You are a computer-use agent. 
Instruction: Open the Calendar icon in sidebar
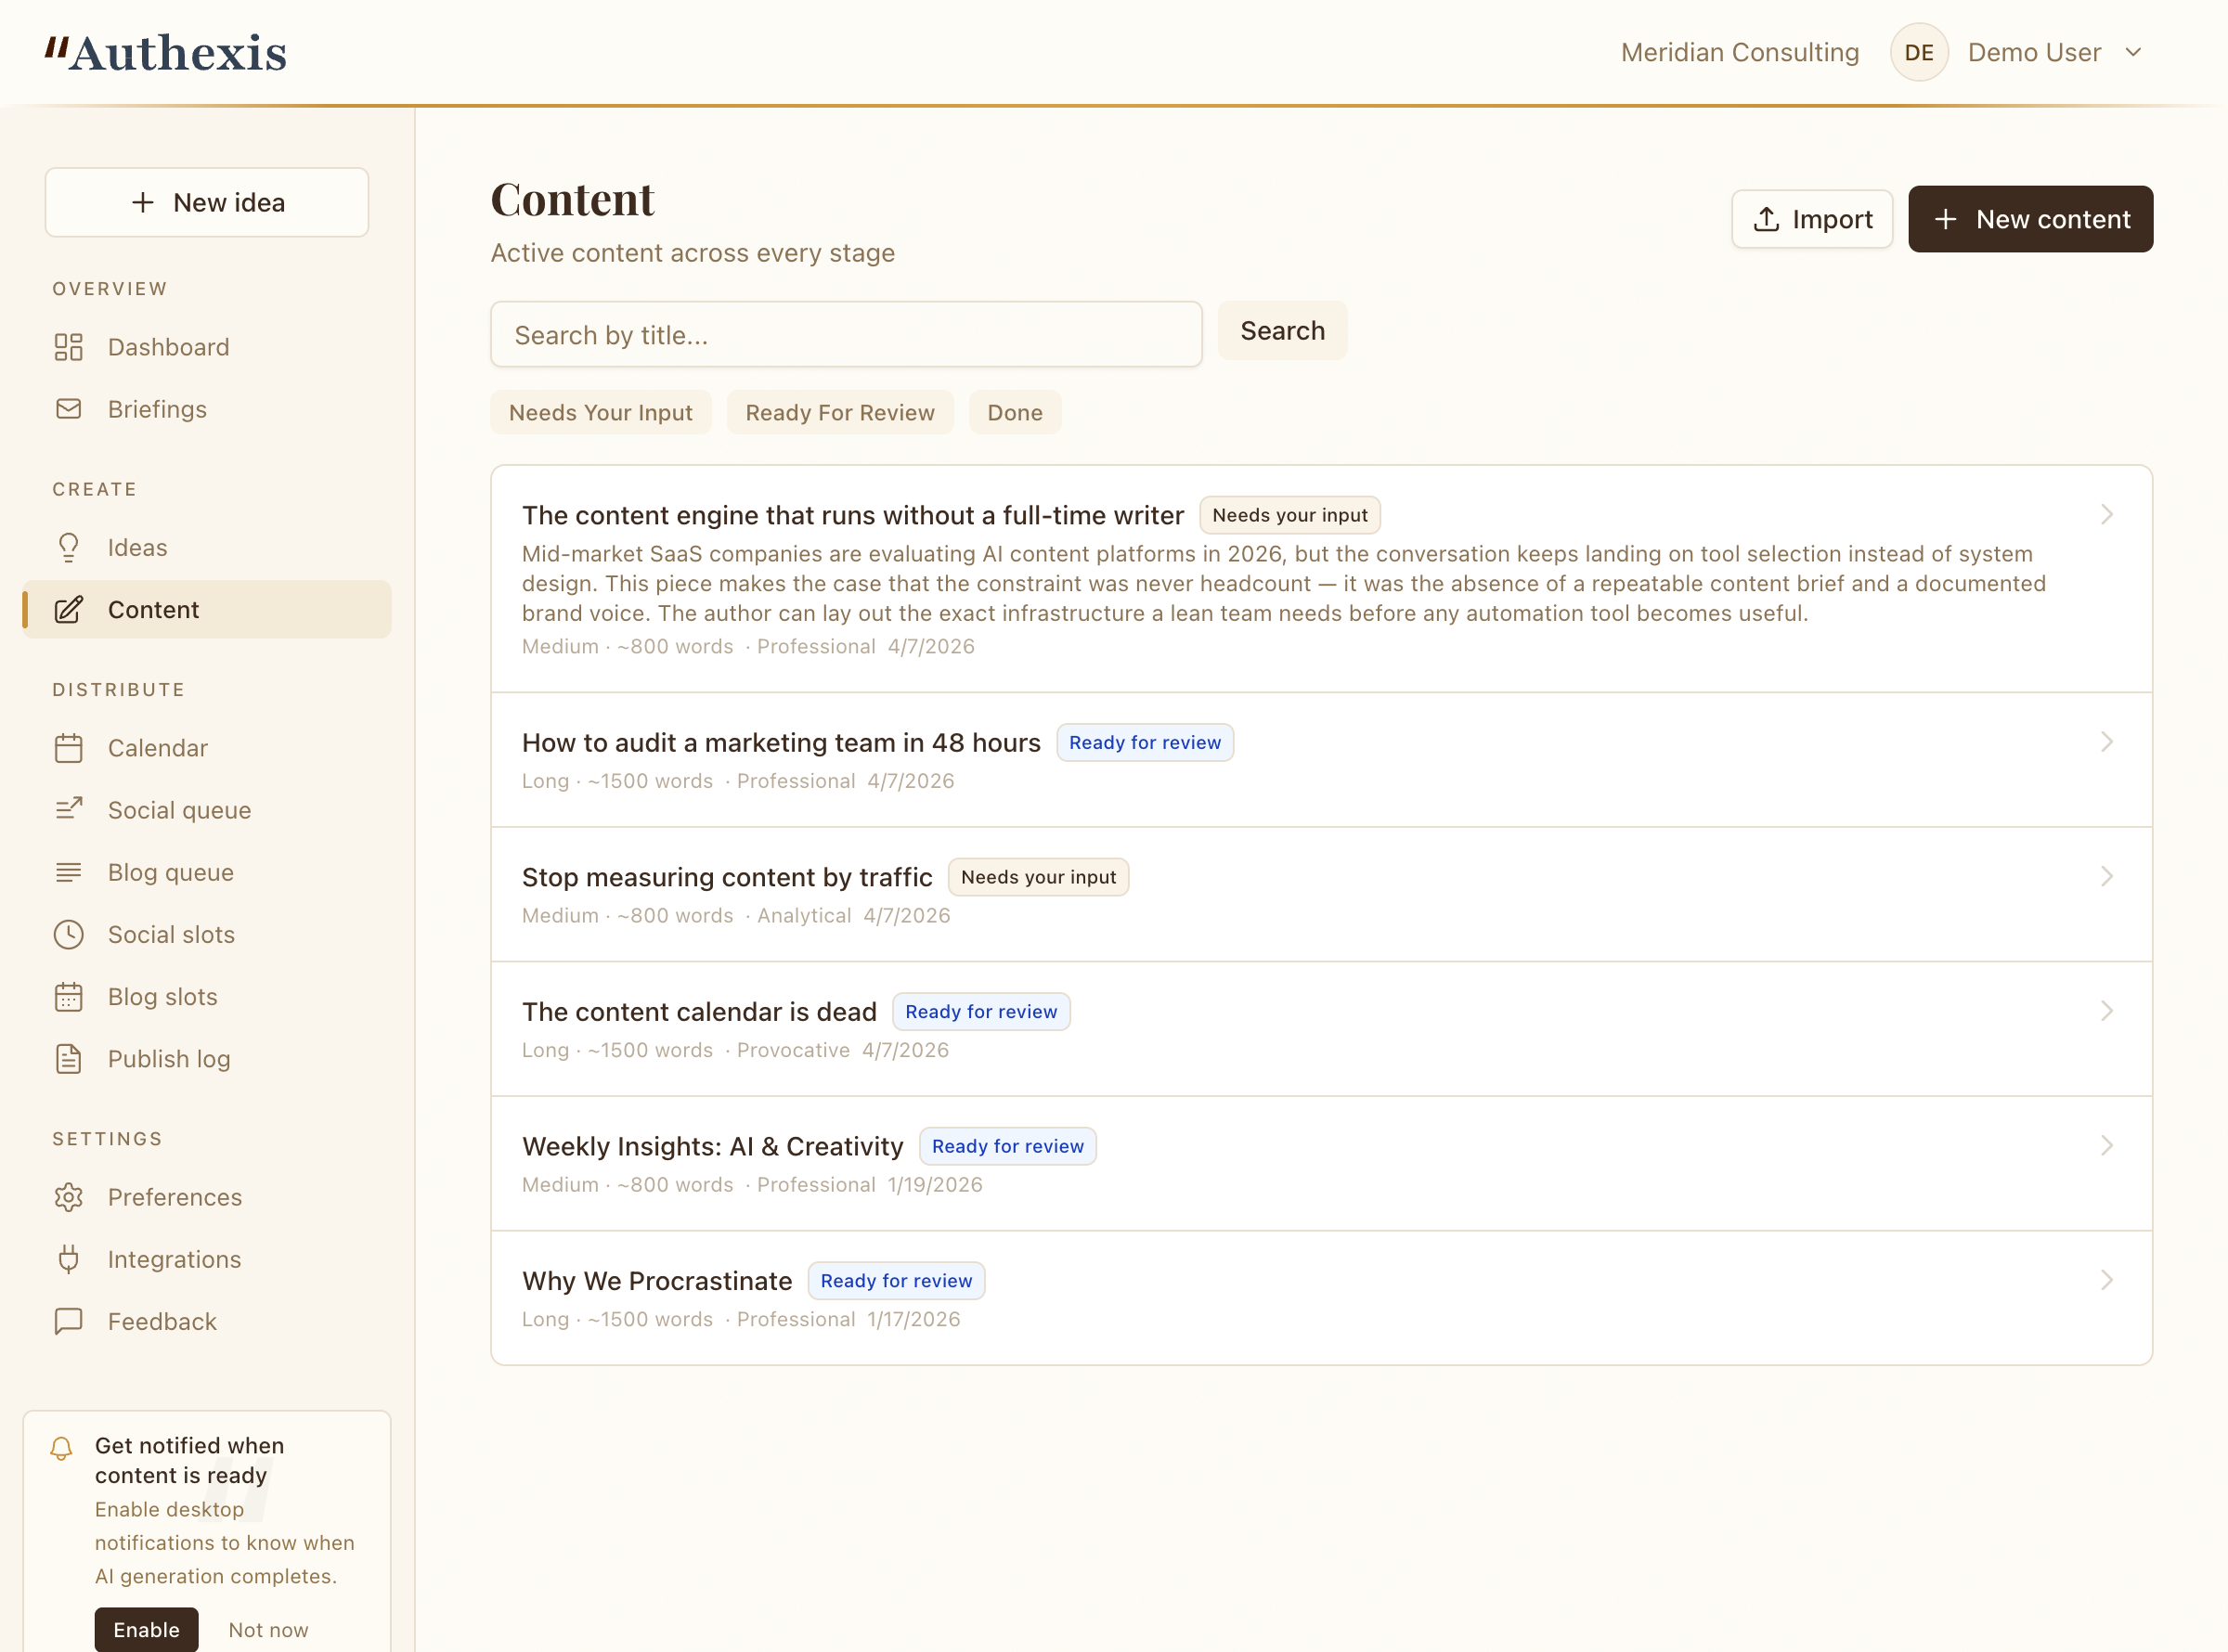pos(68,748)
